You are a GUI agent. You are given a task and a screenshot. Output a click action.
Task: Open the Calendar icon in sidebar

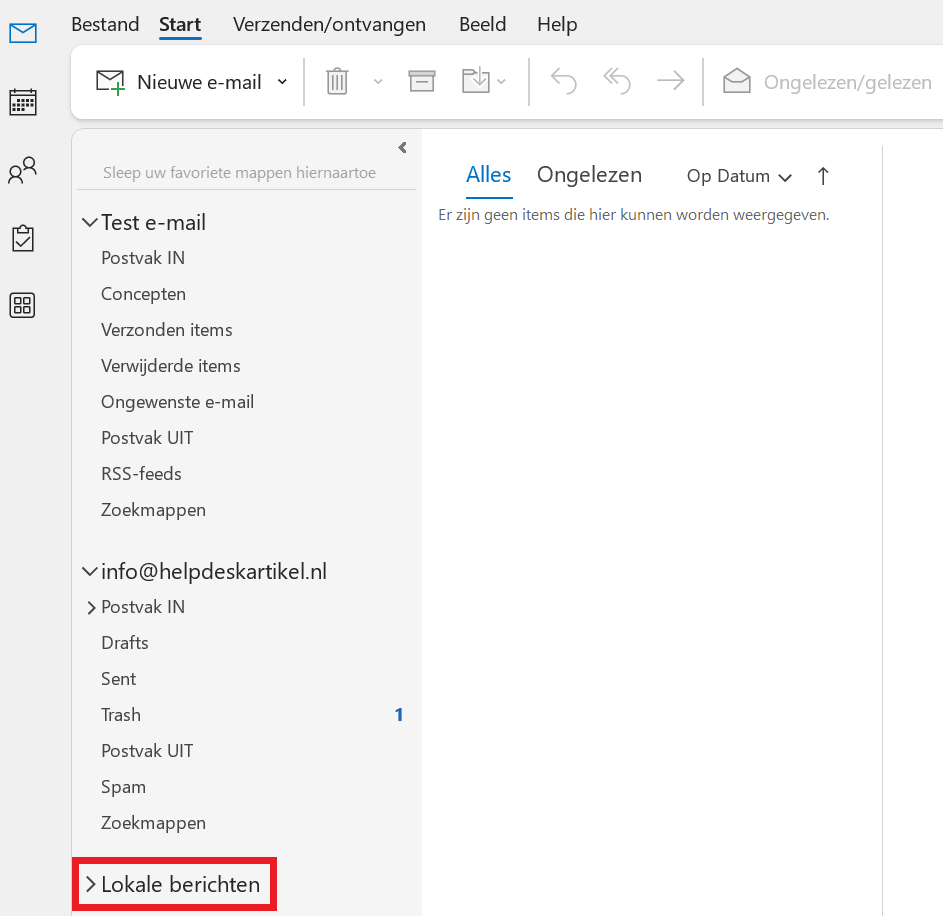22,102
